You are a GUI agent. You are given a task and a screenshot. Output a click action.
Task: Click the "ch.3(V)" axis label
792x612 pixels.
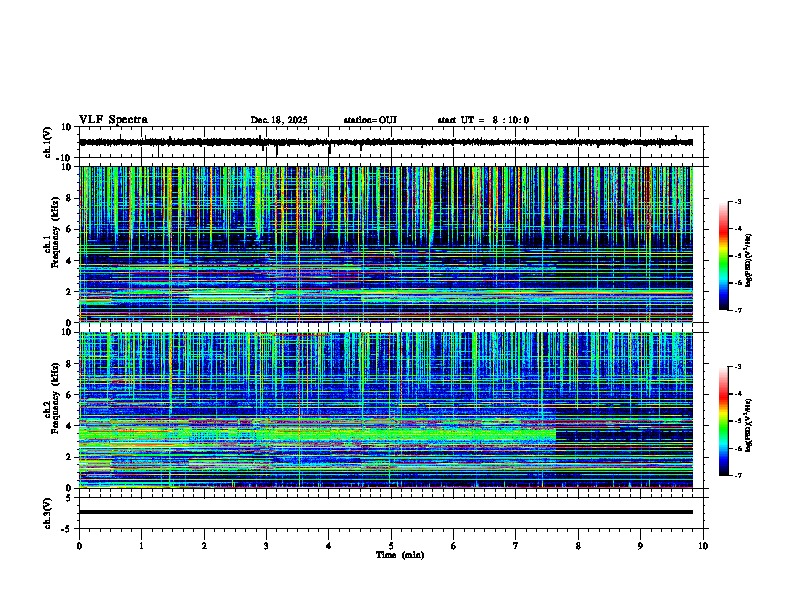click(x=48, y=513)
